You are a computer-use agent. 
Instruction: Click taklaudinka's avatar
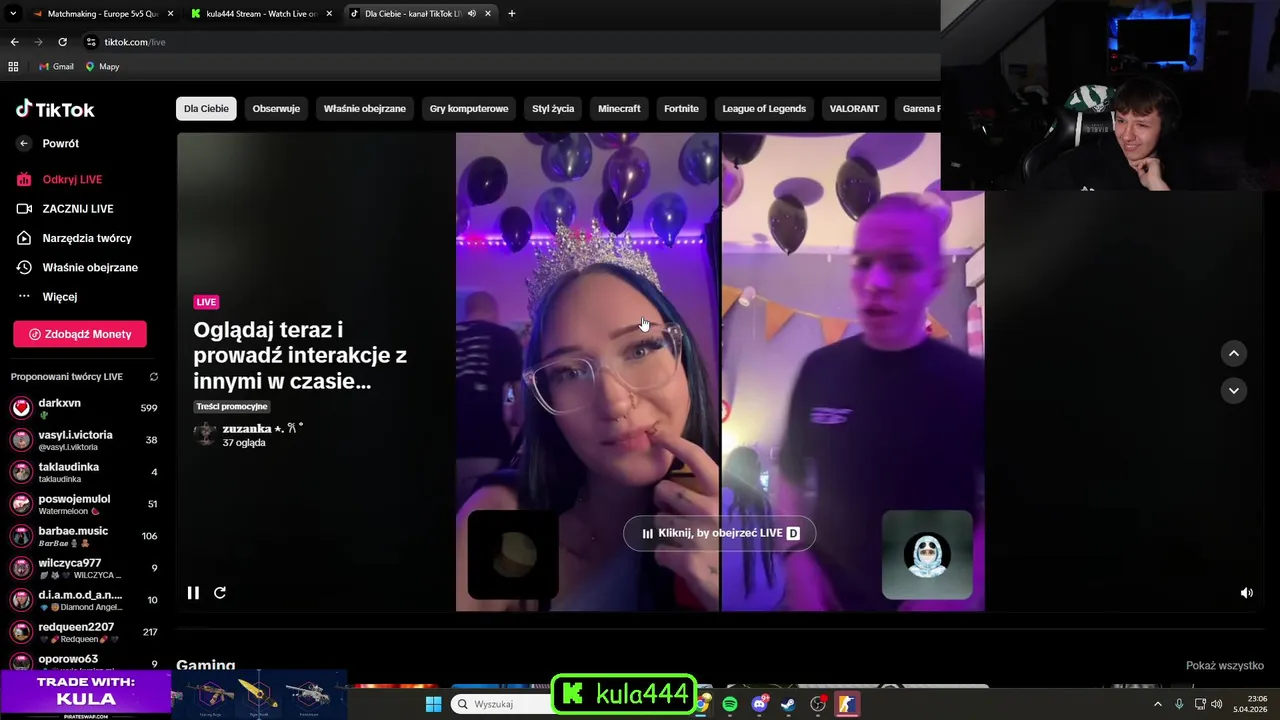(21, 472)
